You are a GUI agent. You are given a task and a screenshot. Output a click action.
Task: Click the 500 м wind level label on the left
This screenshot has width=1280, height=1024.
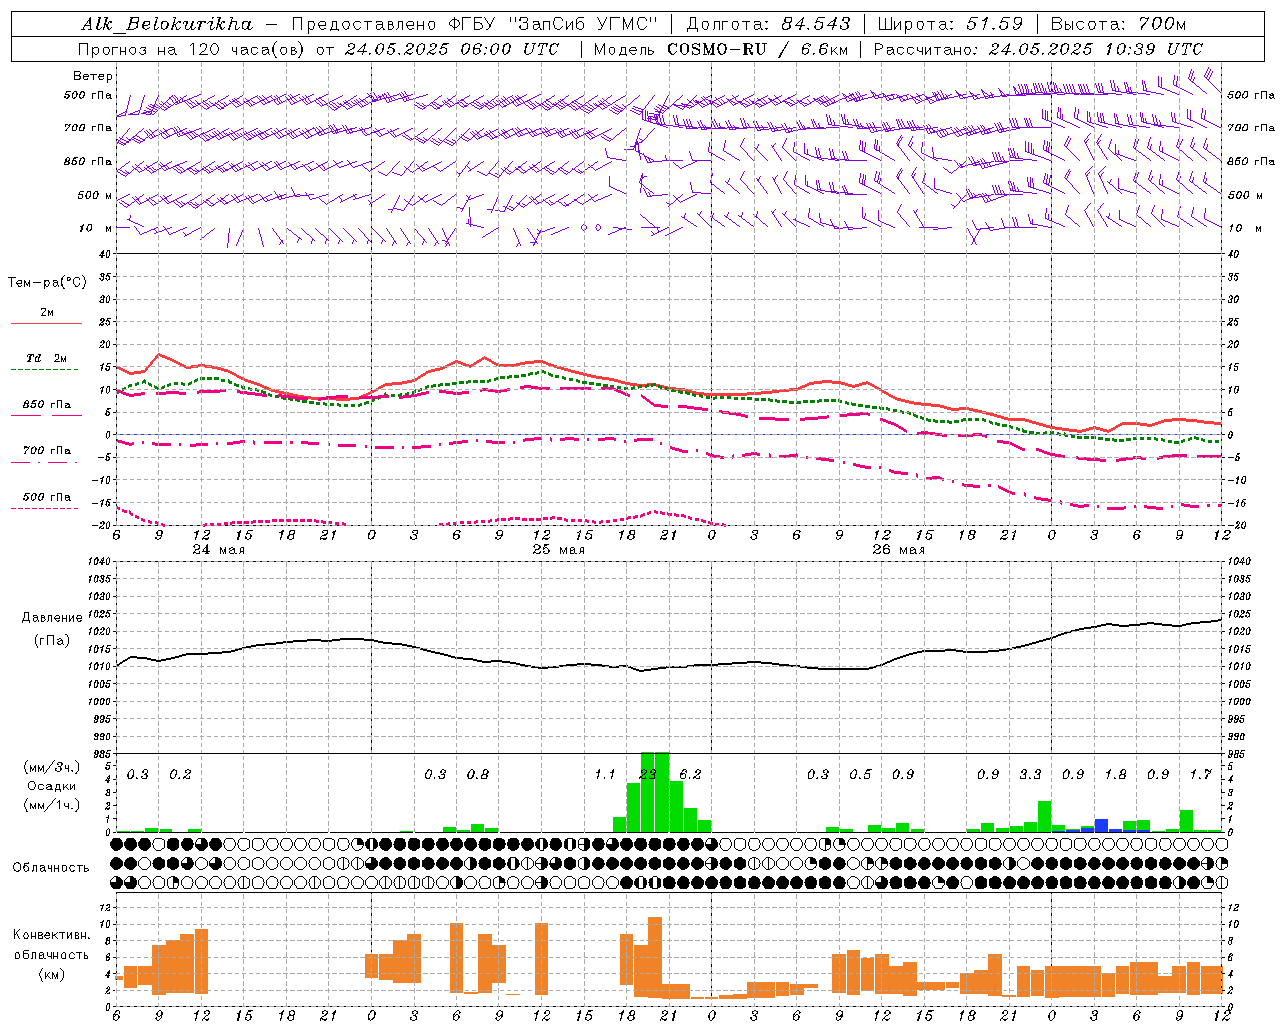[x=96, y=195]
